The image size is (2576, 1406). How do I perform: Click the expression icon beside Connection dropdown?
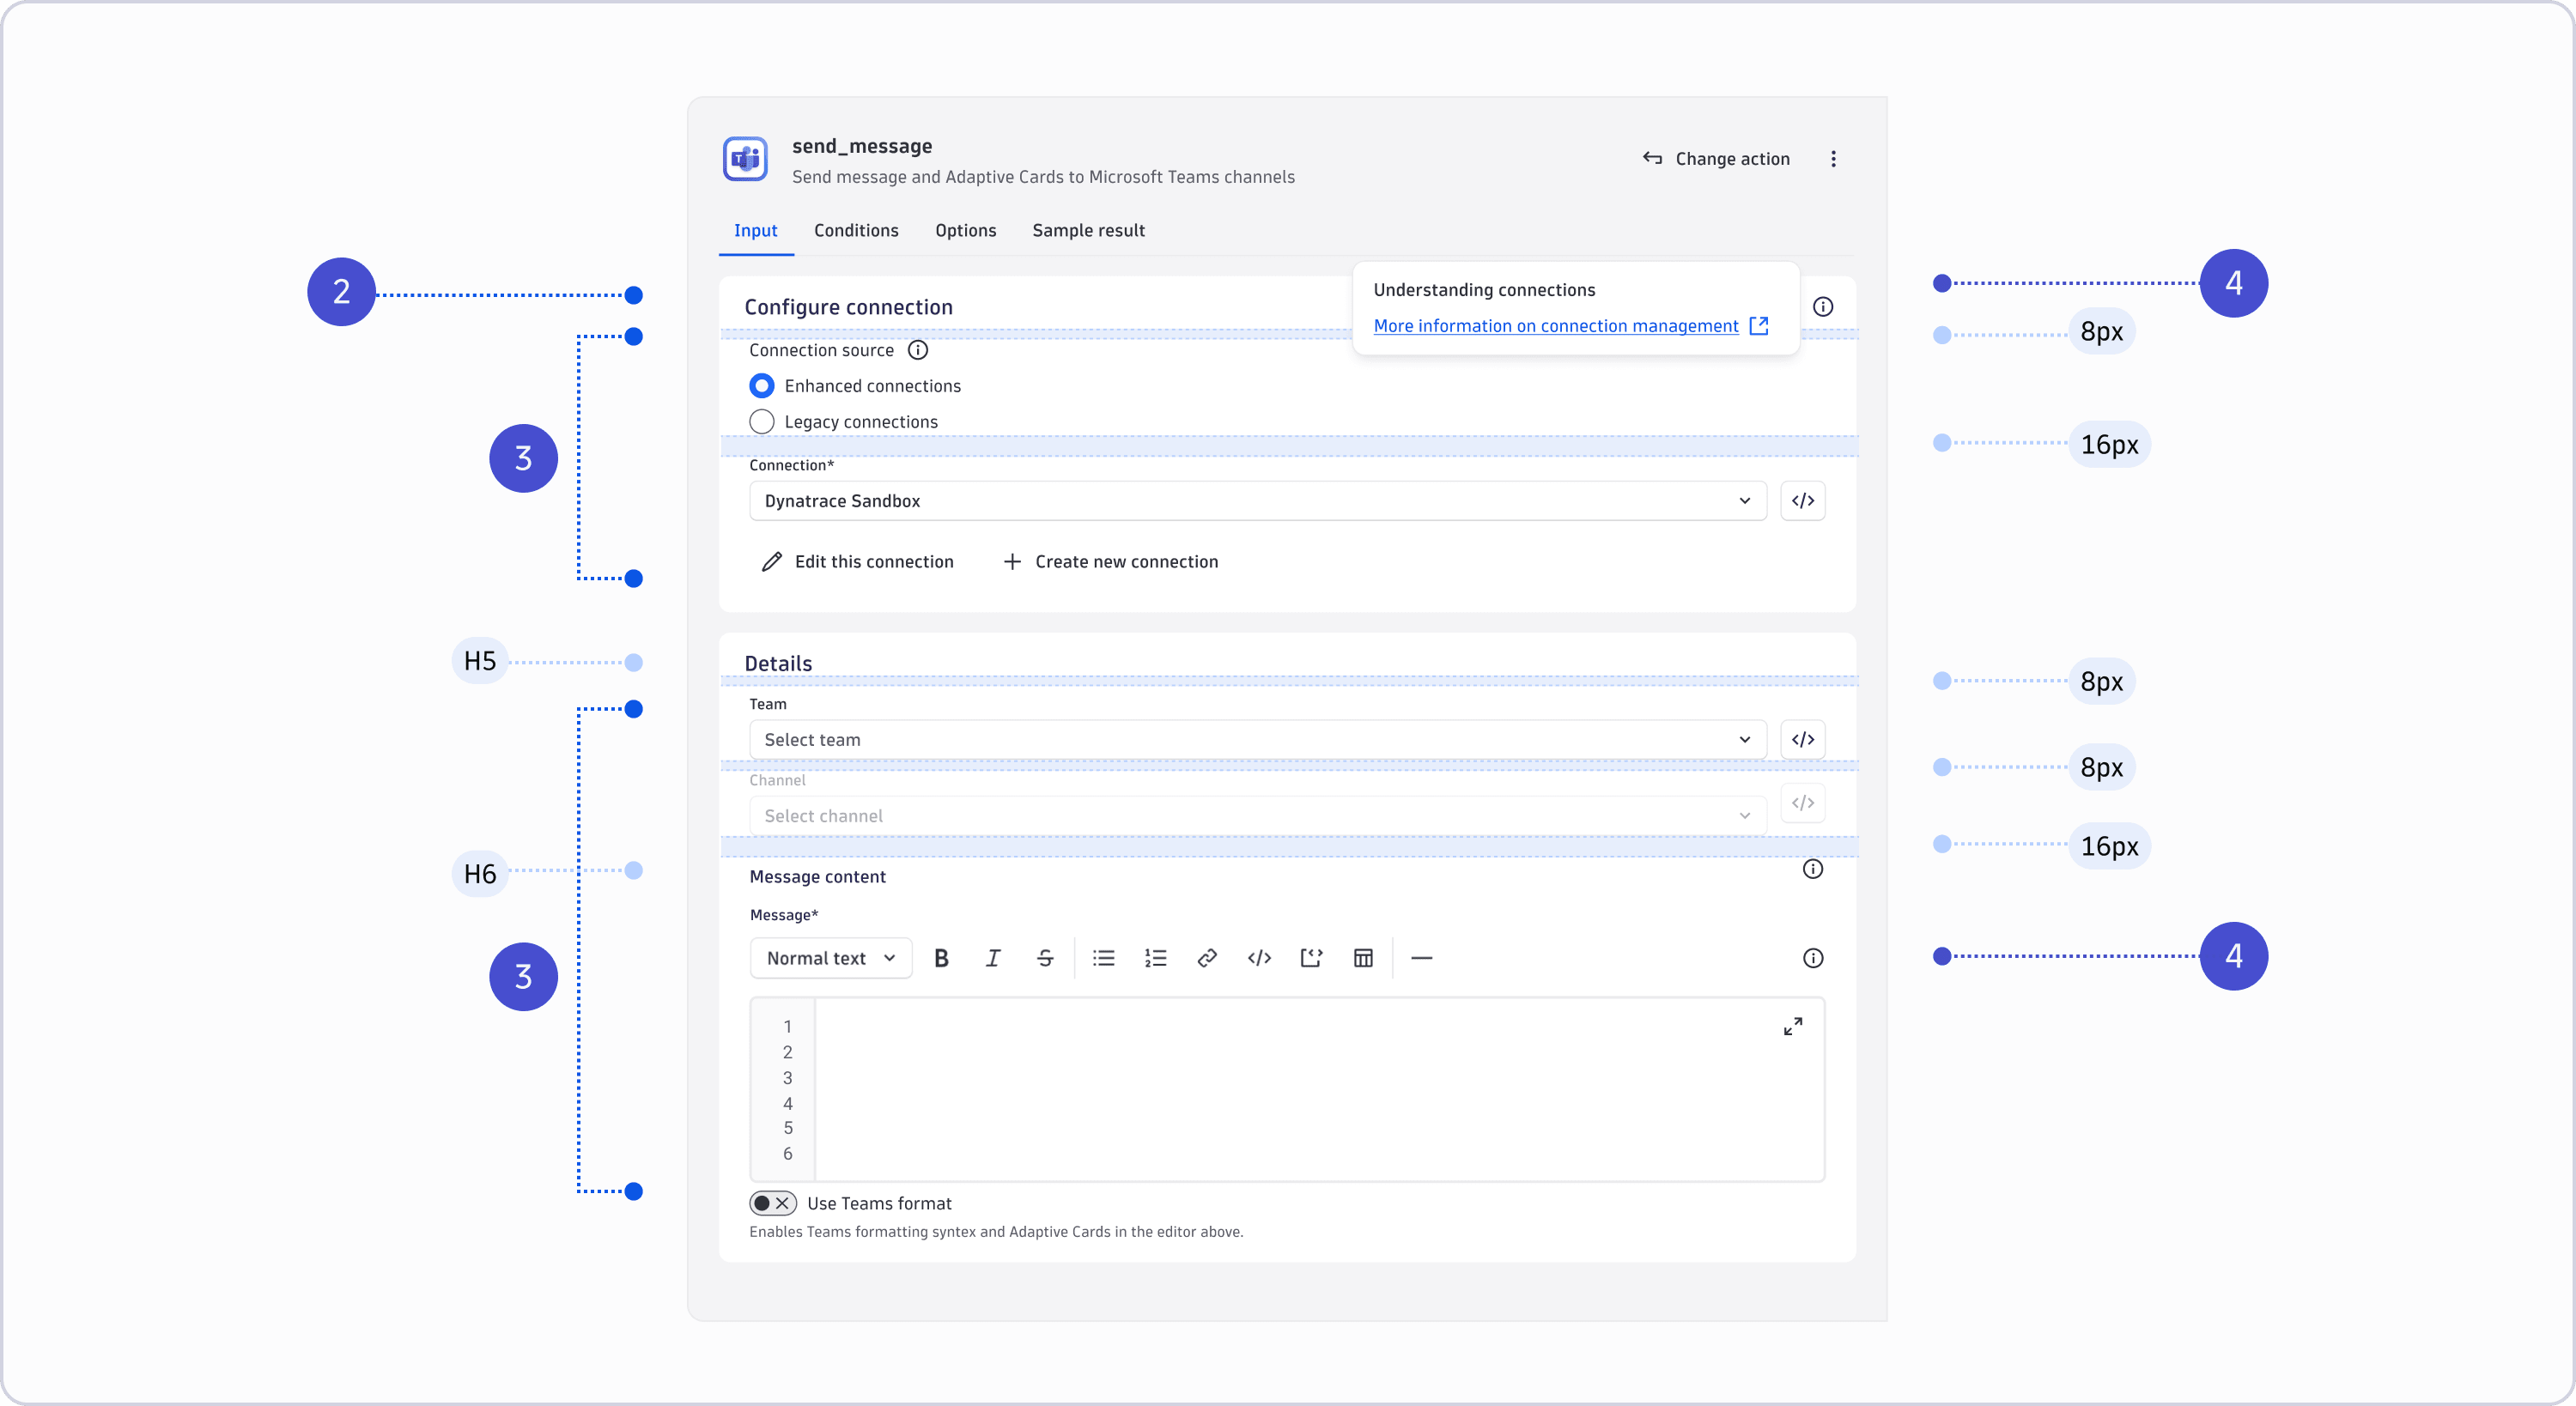(x=1803, y=501)
